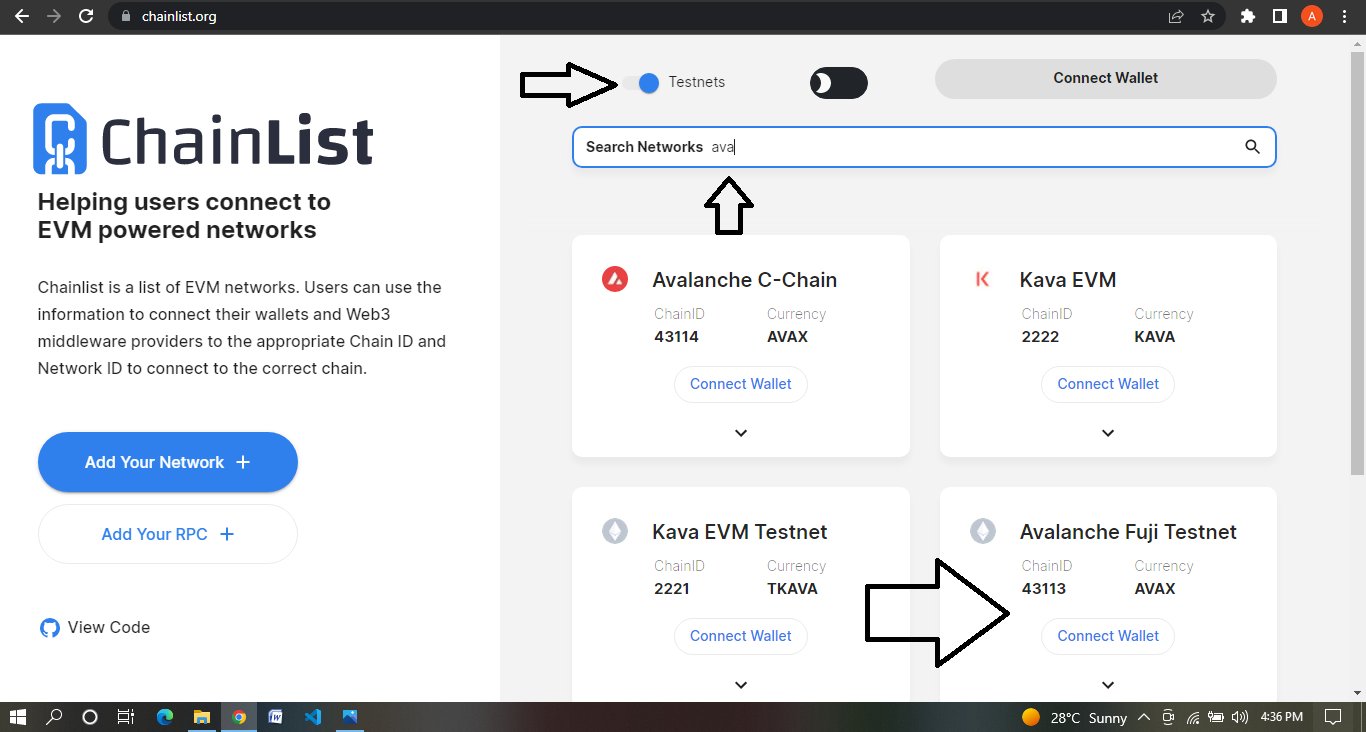
Task: Click chain ID value 2222
Action: point(1040,337)
